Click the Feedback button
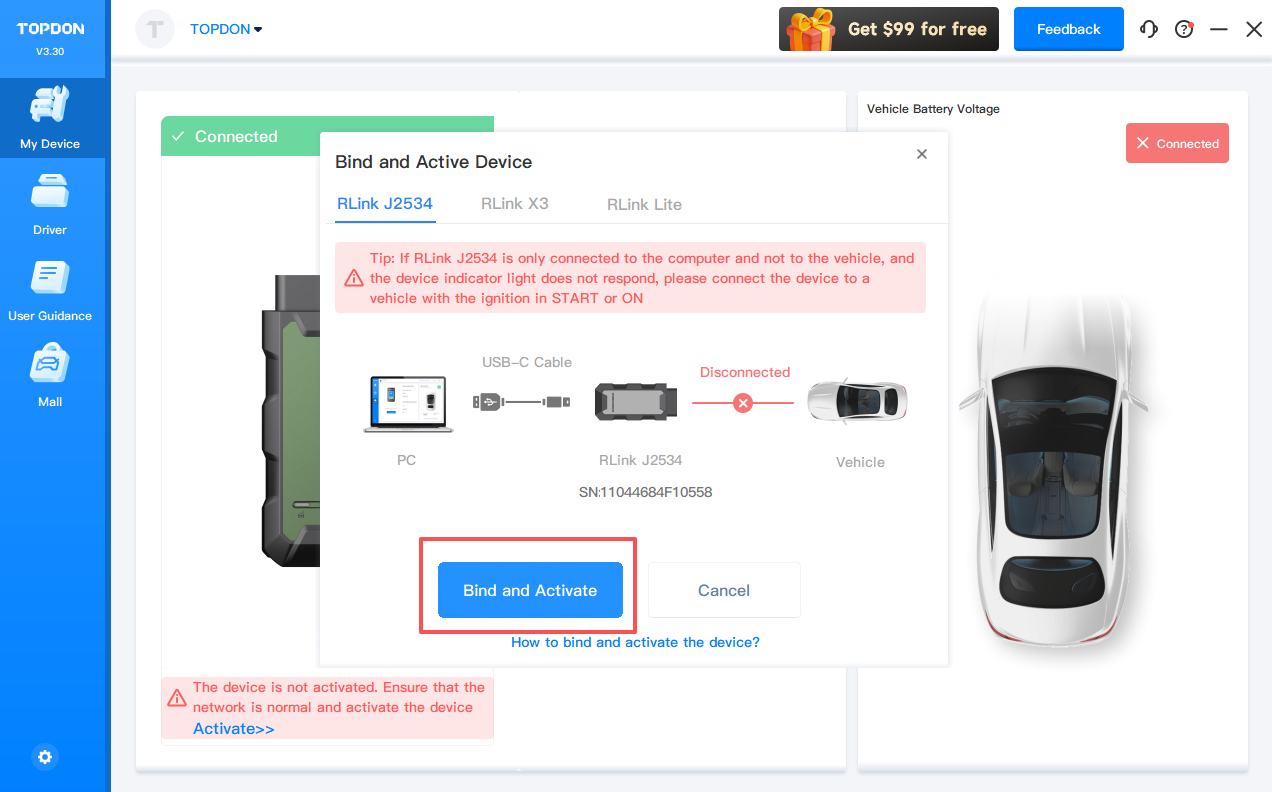 tap(1068, 29)
